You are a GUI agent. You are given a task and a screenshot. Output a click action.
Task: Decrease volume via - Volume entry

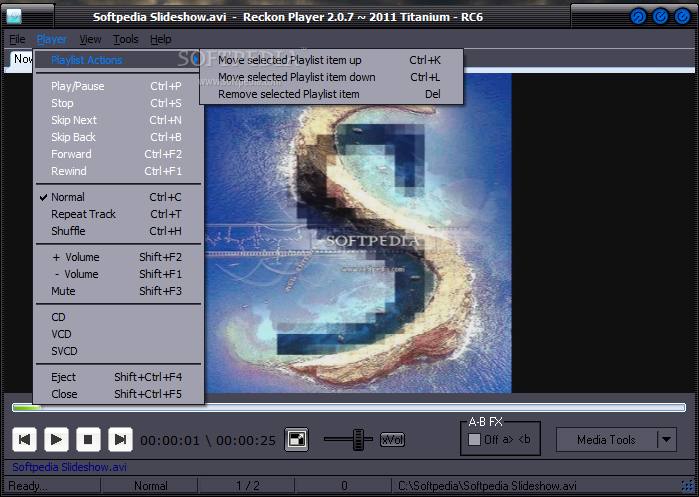point(119,274)
